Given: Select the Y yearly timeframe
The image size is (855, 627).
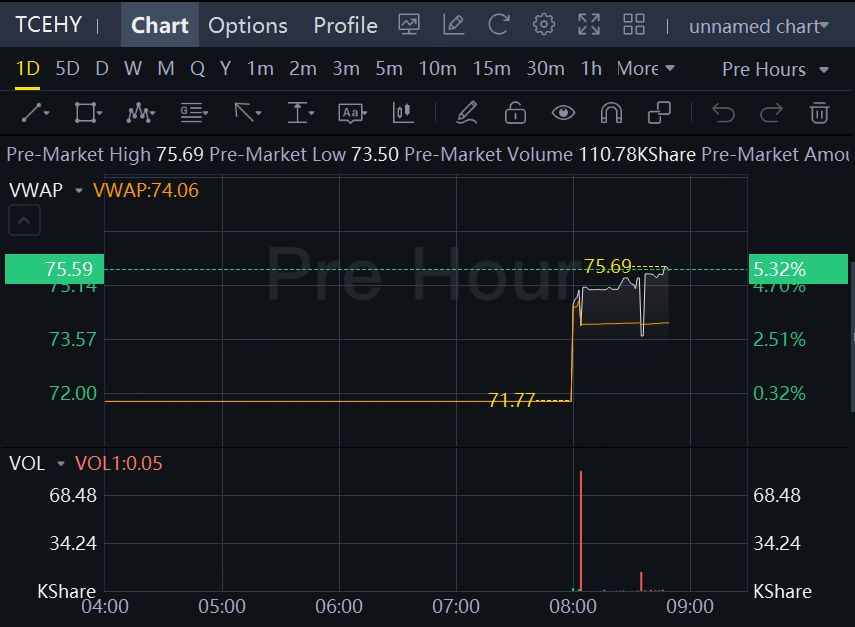Looking at the screenshot, I should coord(225,69).
